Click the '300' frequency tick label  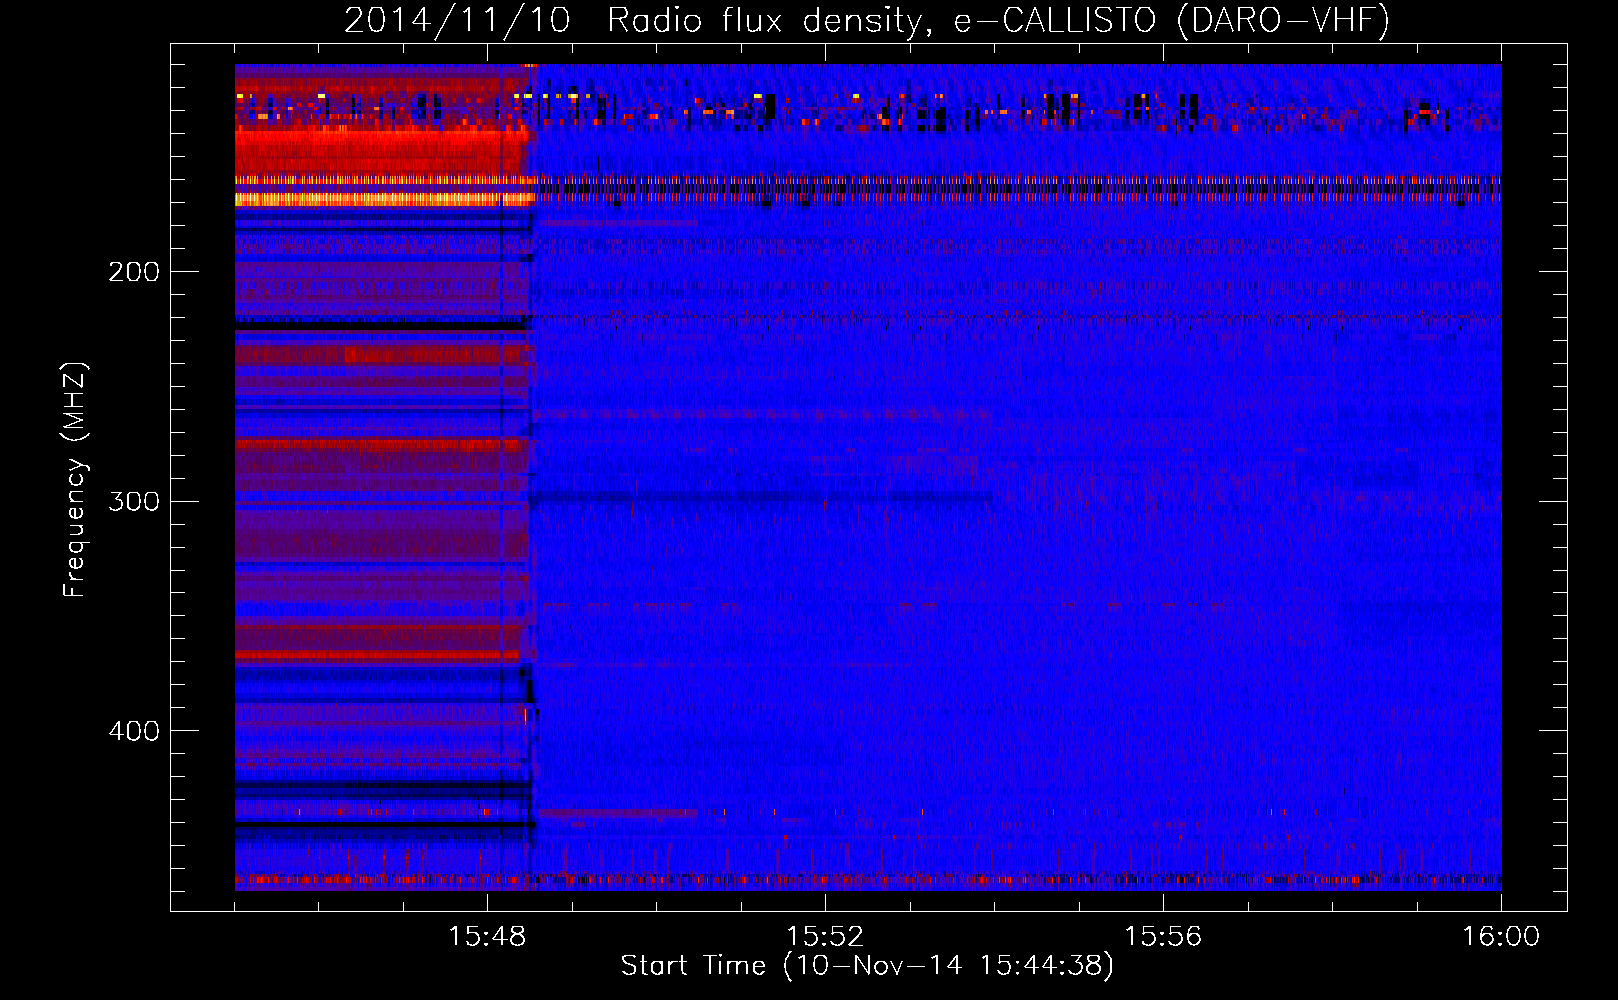point(134,501)
